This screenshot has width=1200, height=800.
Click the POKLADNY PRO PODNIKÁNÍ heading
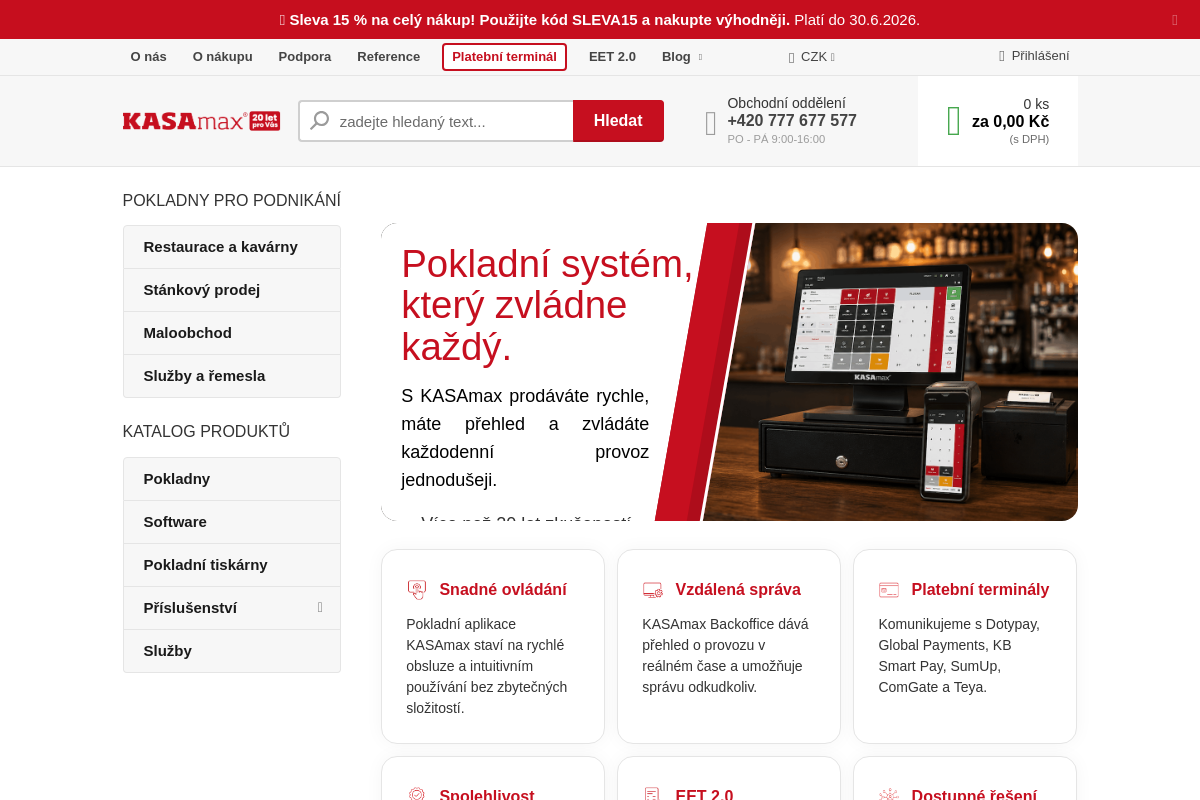point(232,201)
